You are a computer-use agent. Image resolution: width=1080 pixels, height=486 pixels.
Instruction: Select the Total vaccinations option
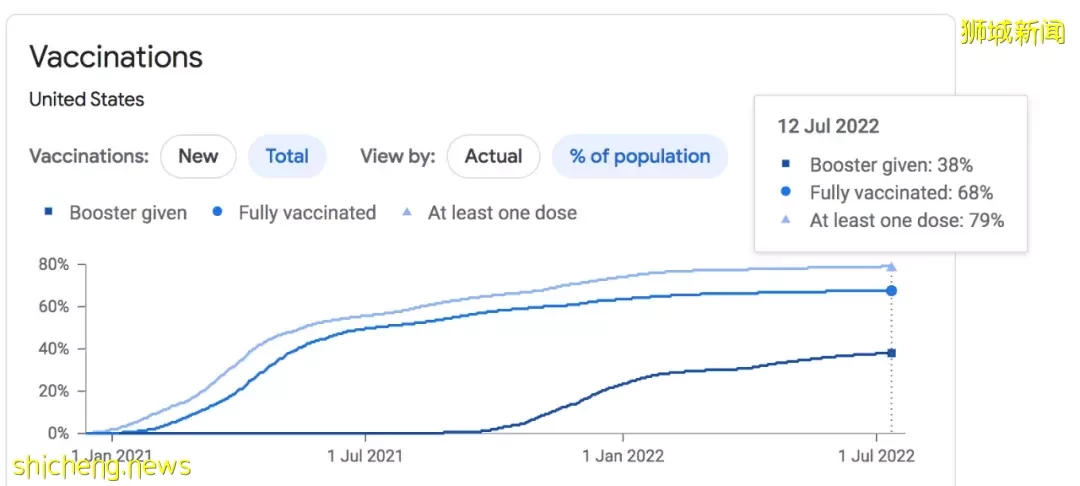pyautogui.click(x=287, y=156)
